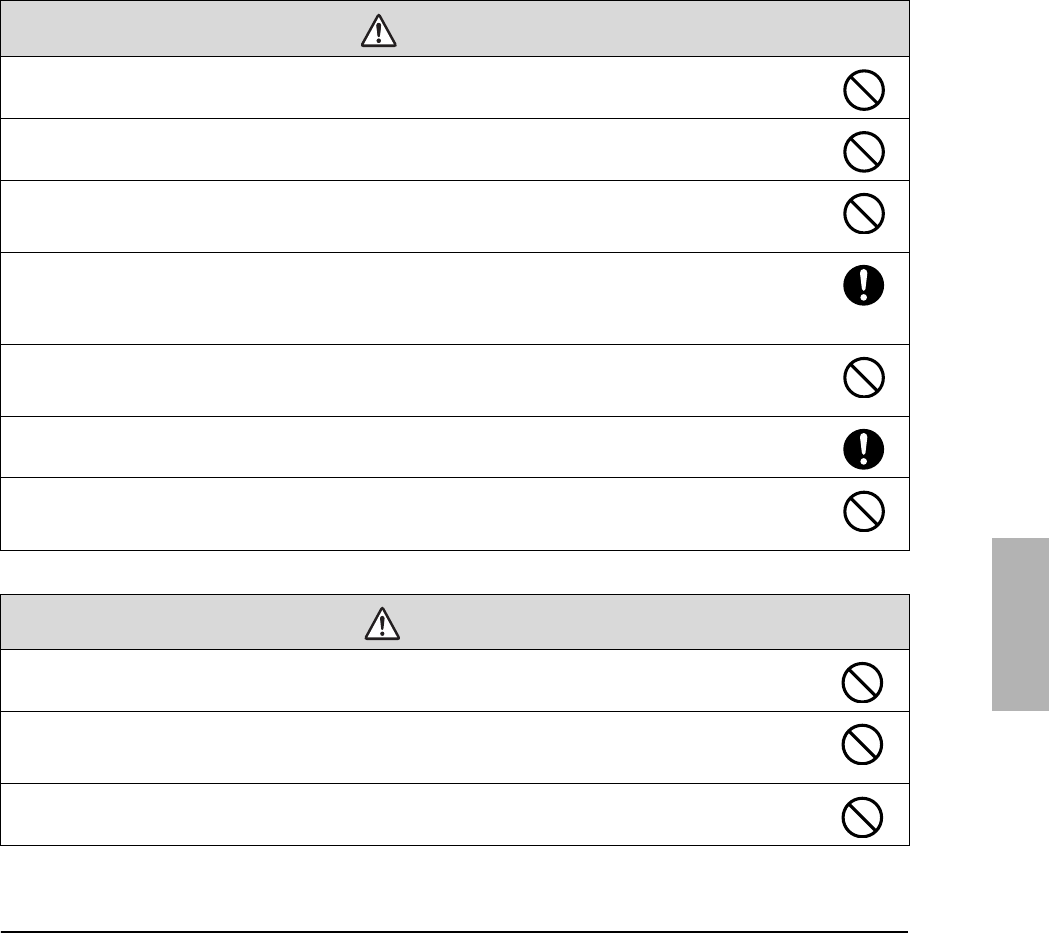Click the gray side tab on the right edge
This screenshot has width=1049, height=933.
tap(1020, 624)
